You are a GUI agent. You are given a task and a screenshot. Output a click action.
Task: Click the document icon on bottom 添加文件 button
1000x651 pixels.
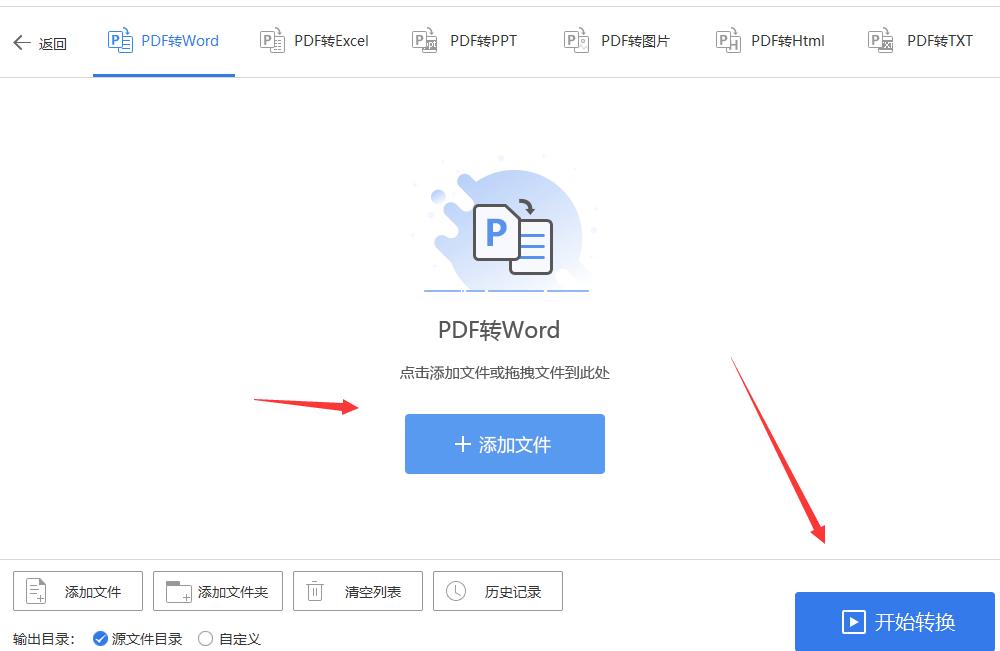[35, 590]
